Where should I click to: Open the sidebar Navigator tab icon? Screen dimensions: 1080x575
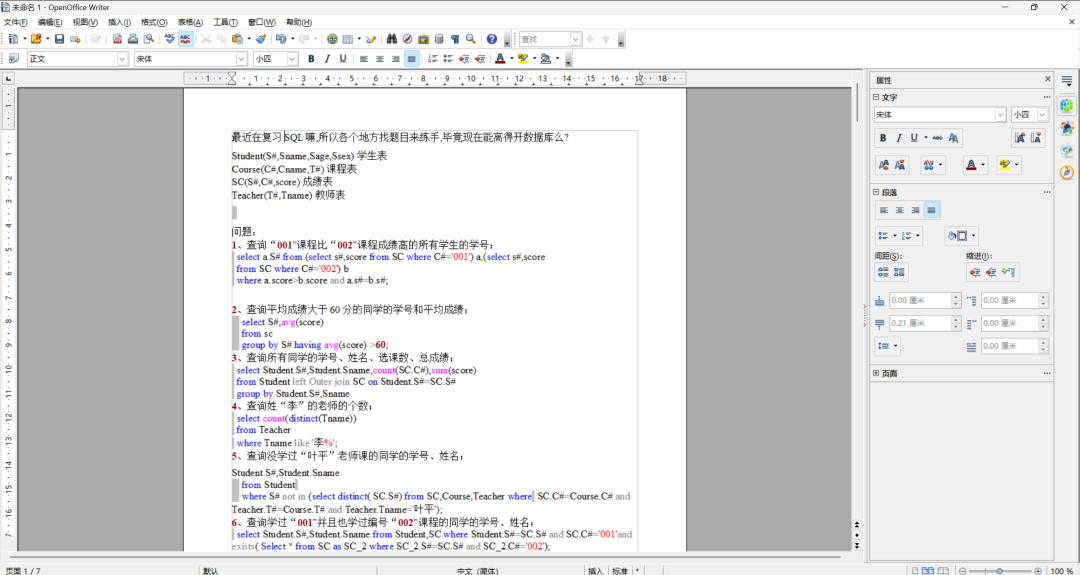1067,171
